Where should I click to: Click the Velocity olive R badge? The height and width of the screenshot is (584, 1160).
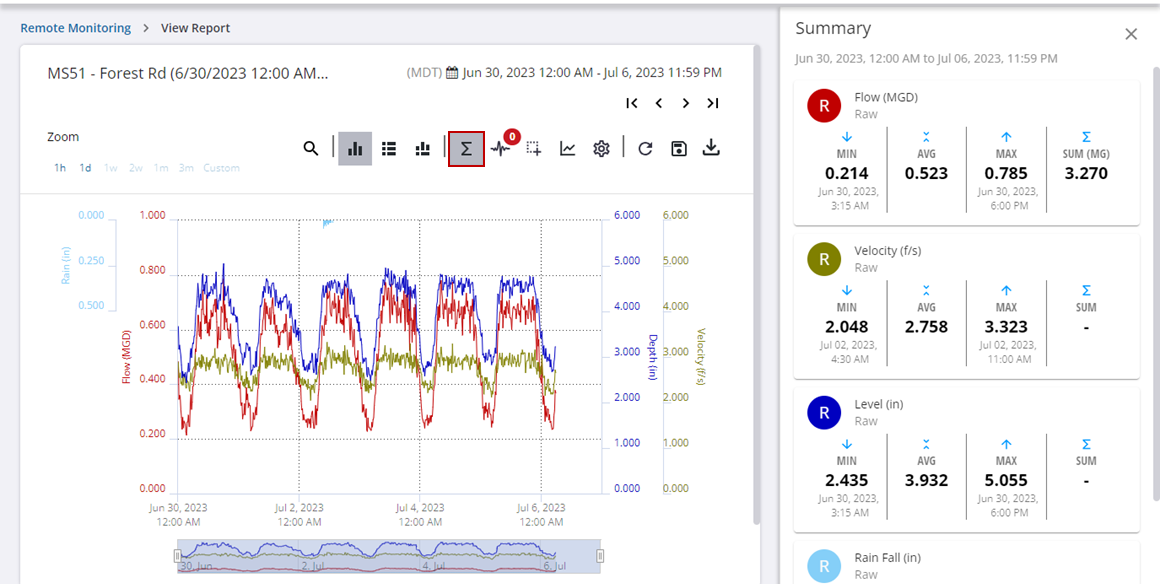click(824, 259)
